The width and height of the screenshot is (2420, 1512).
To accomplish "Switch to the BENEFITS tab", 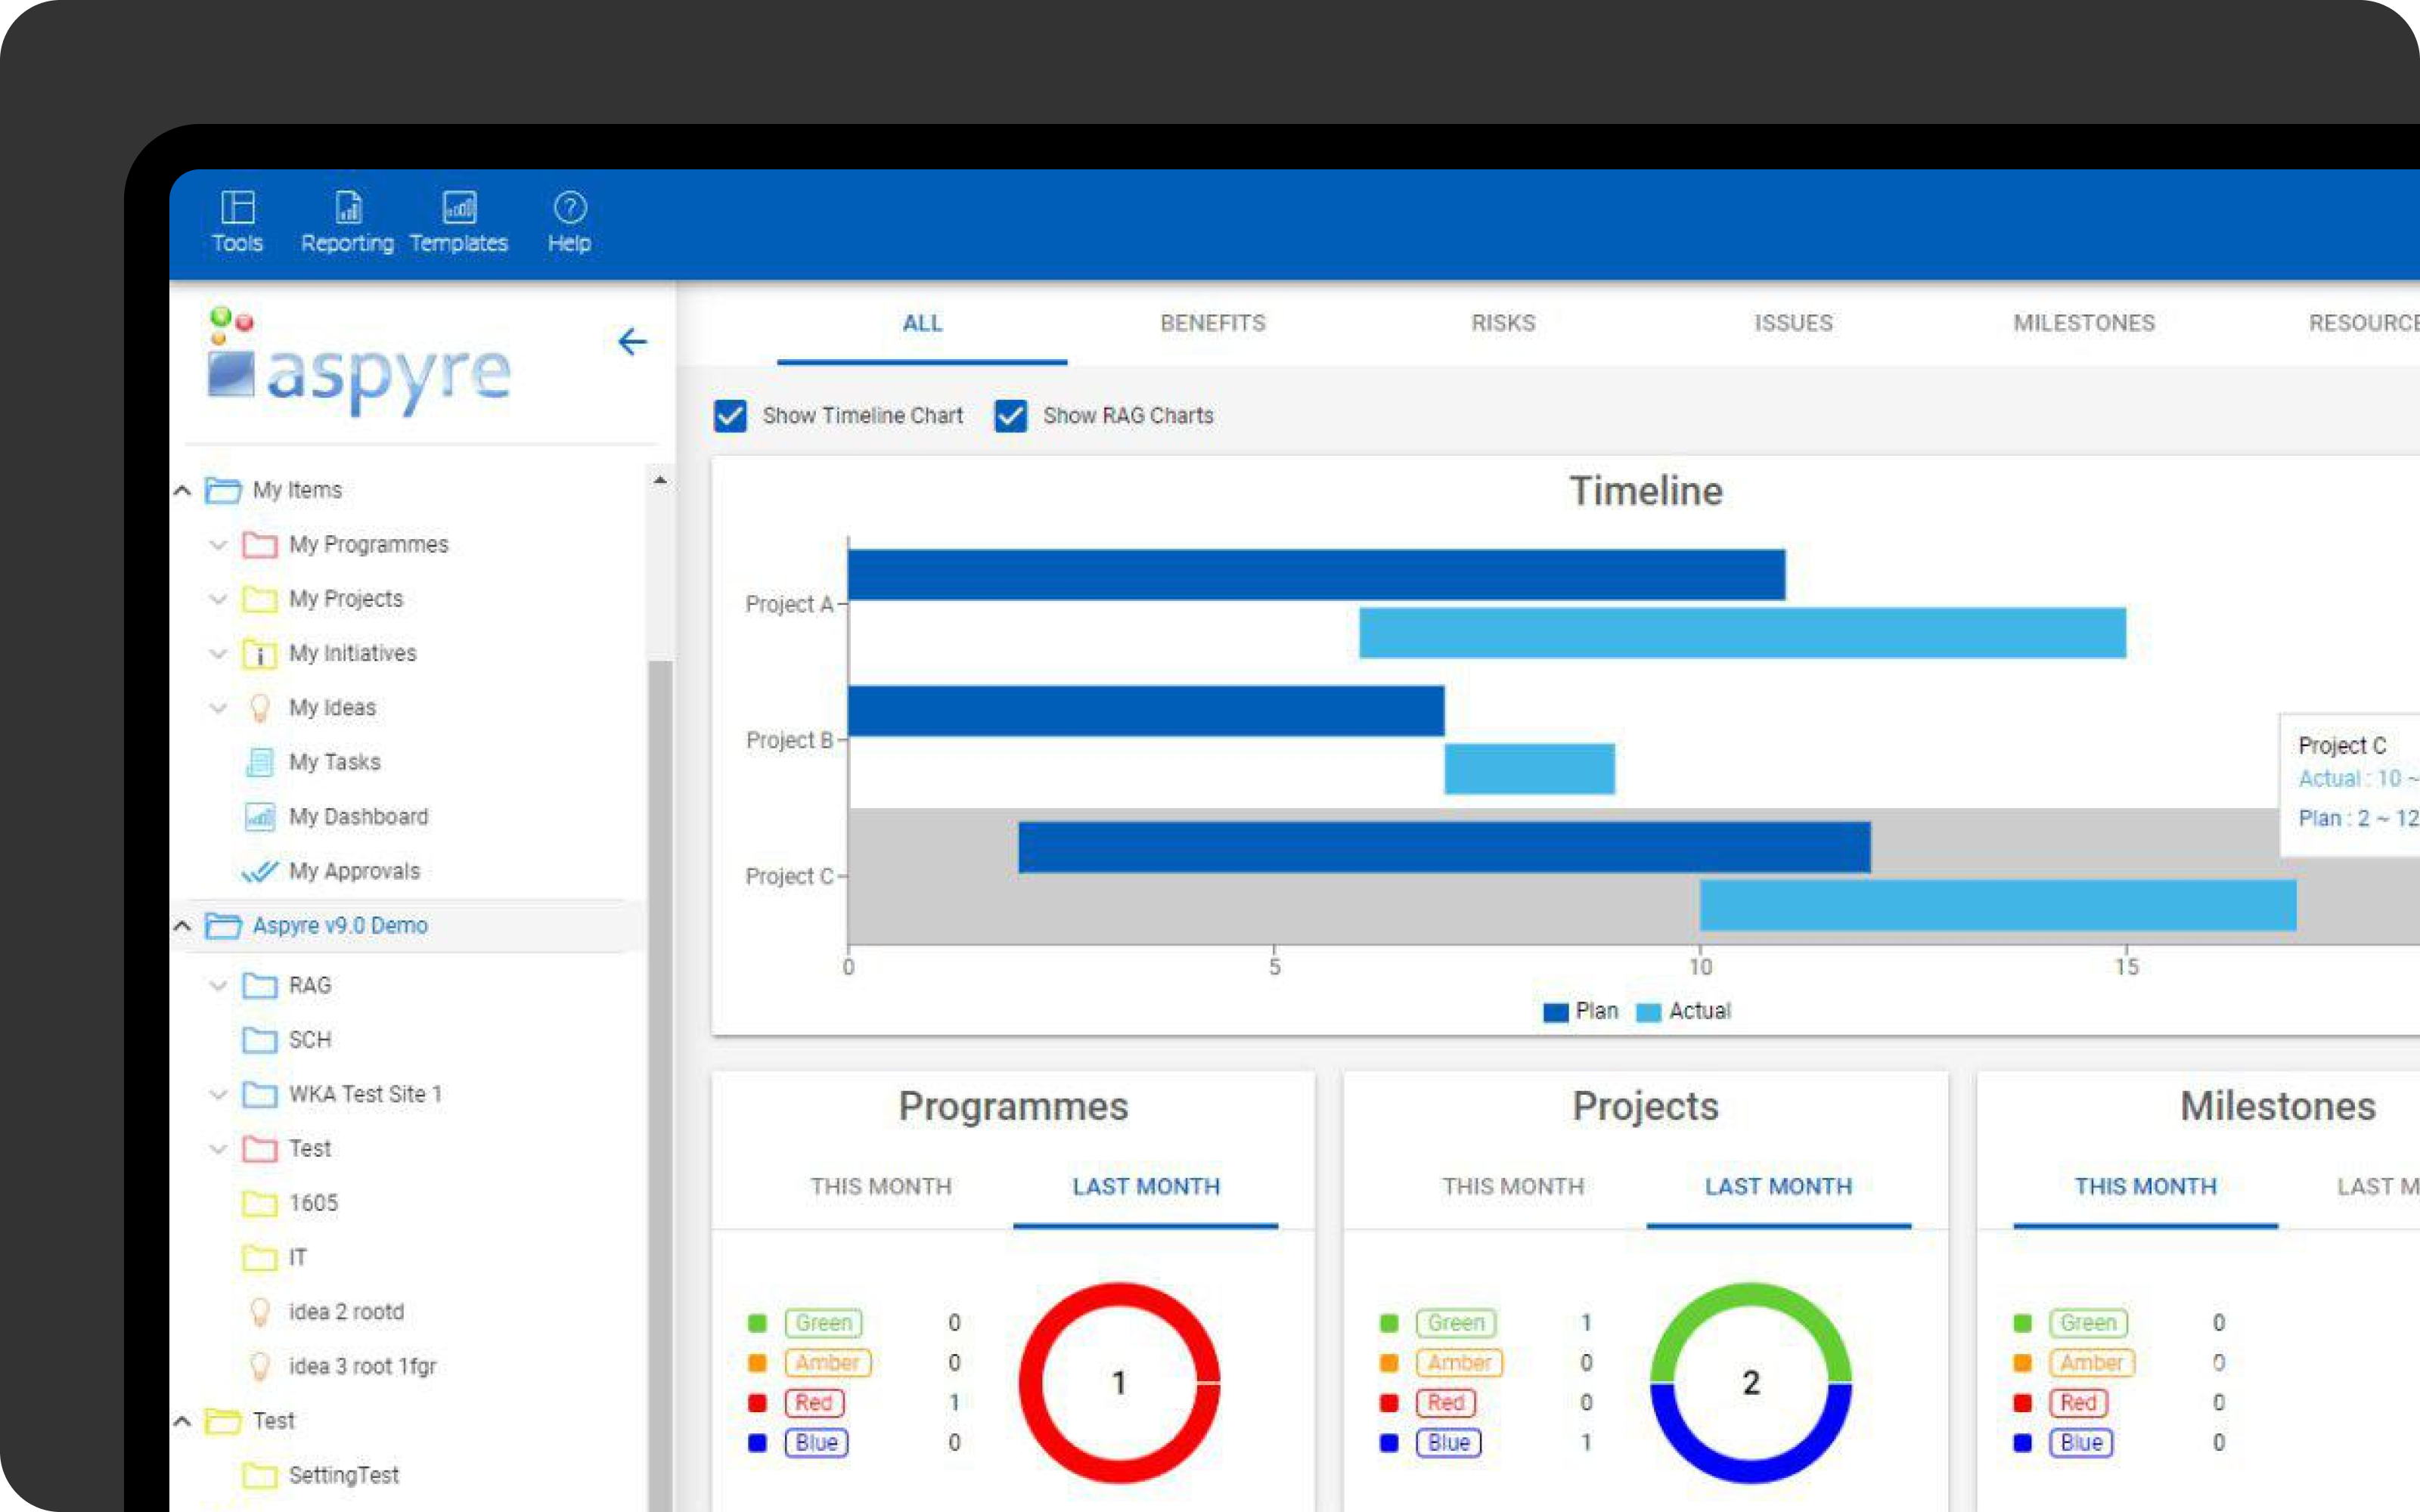I will click(x=1213, y=323).
